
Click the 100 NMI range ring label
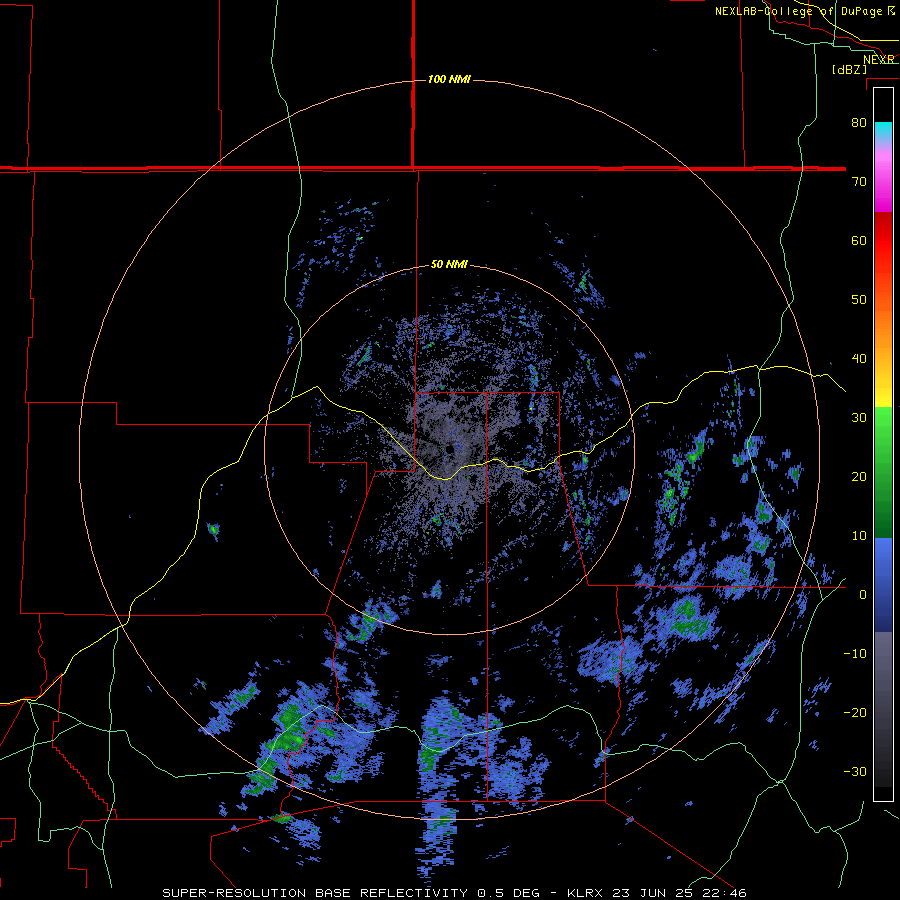[449, 79]
